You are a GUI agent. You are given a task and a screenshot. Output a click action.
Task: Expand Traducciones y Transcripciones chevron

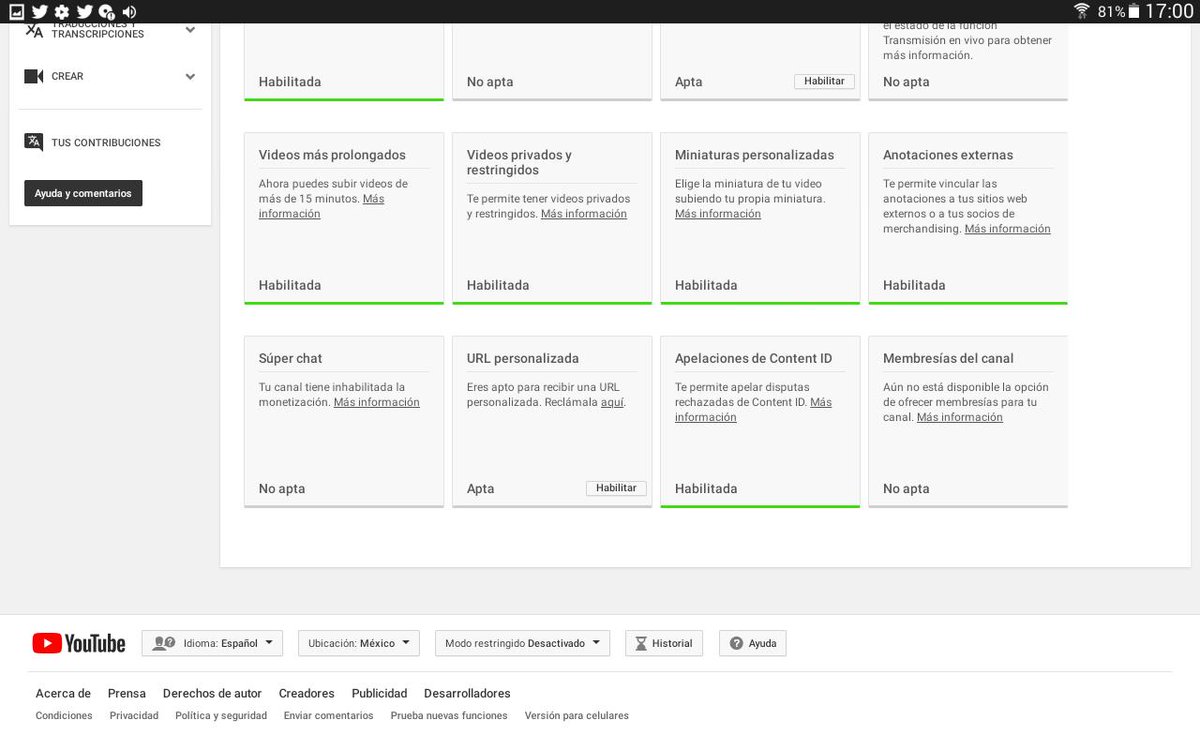(x=190, y=30)
